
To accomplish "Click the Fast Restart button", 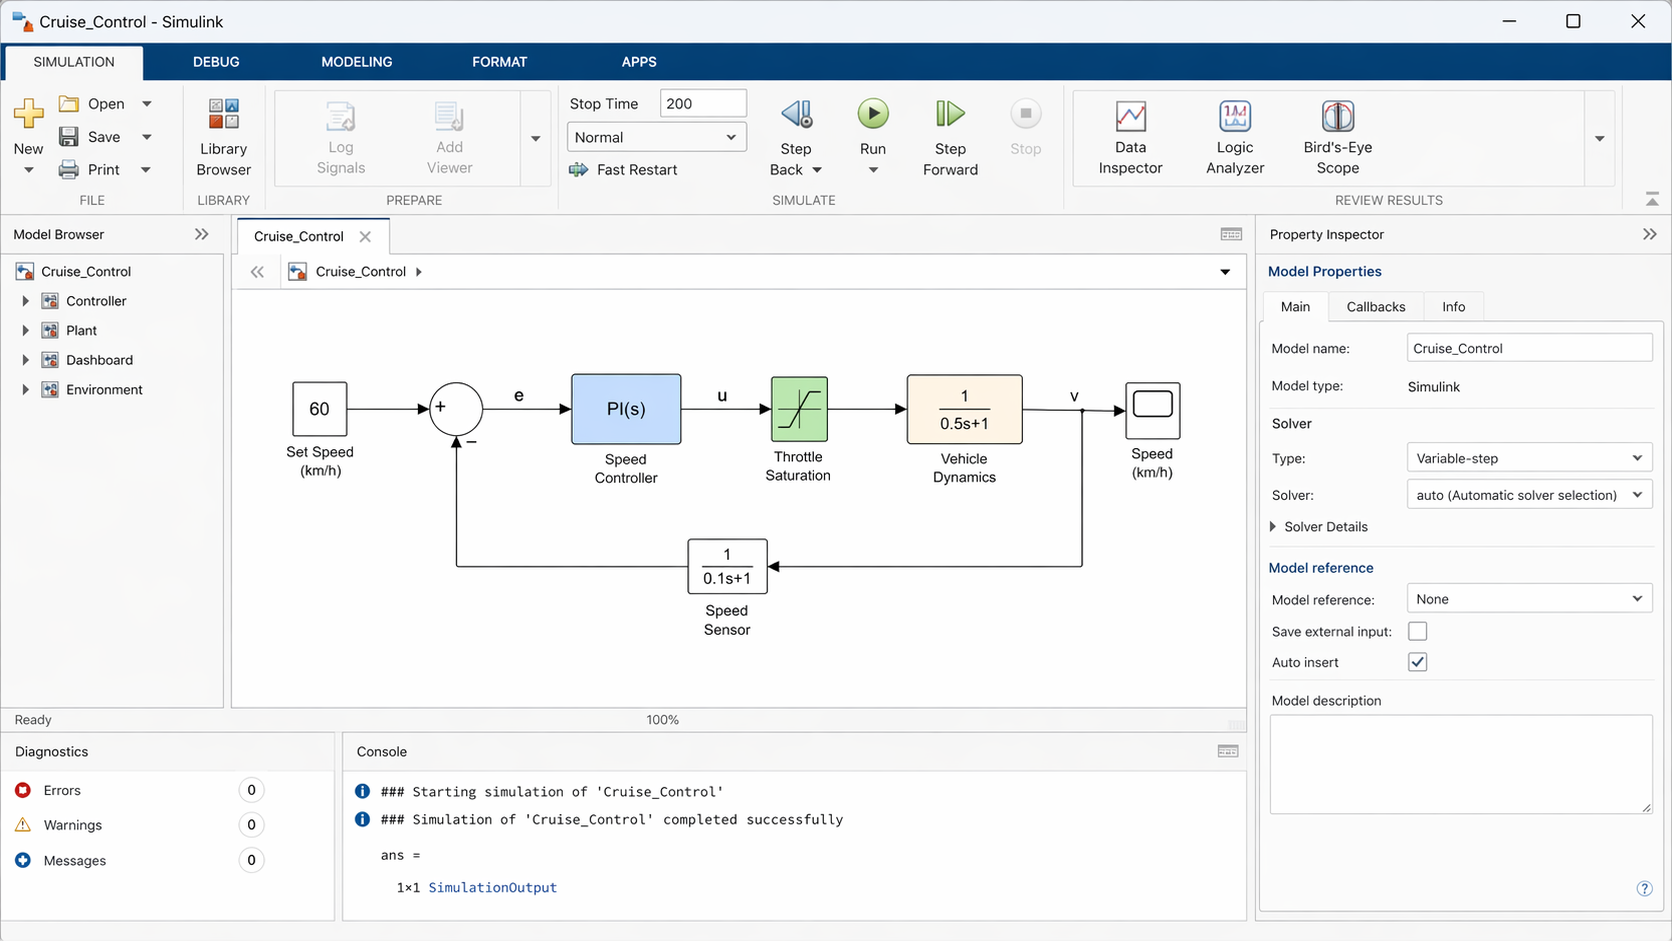I will click(x=623, y=169).
